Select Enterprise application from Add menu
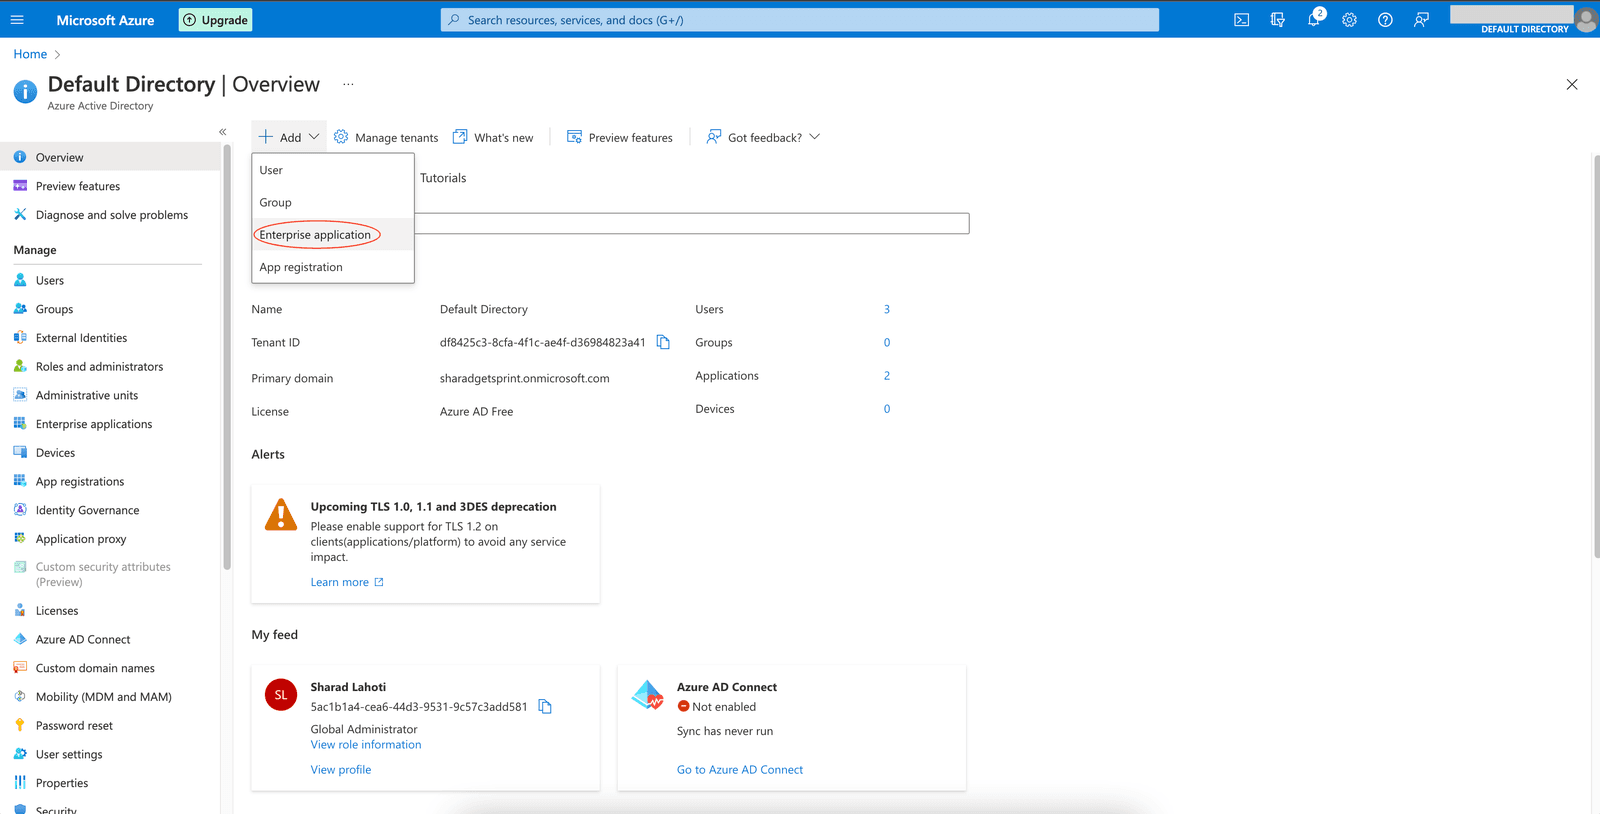 (315, 235)
